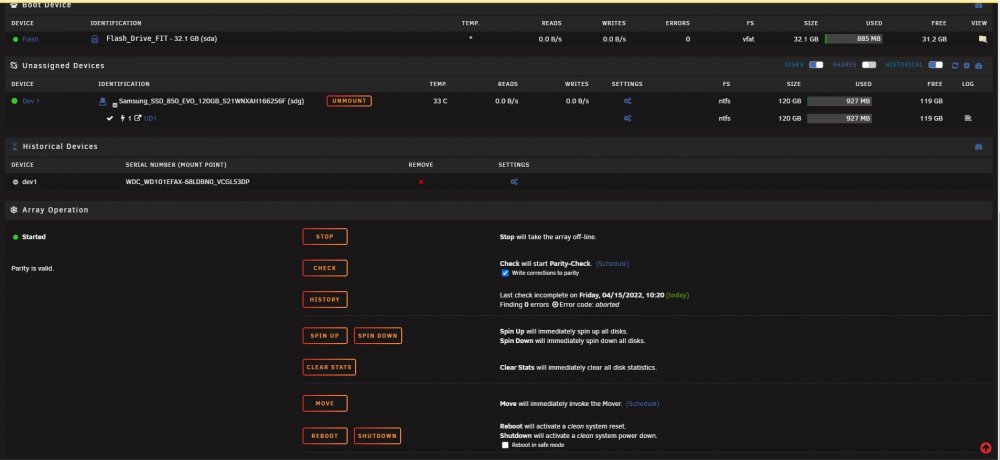Image resolution: width=1000 pixels, height=460 pixels.
Task: Click SPIN UP to spin up disks
Action: point(325,336)
